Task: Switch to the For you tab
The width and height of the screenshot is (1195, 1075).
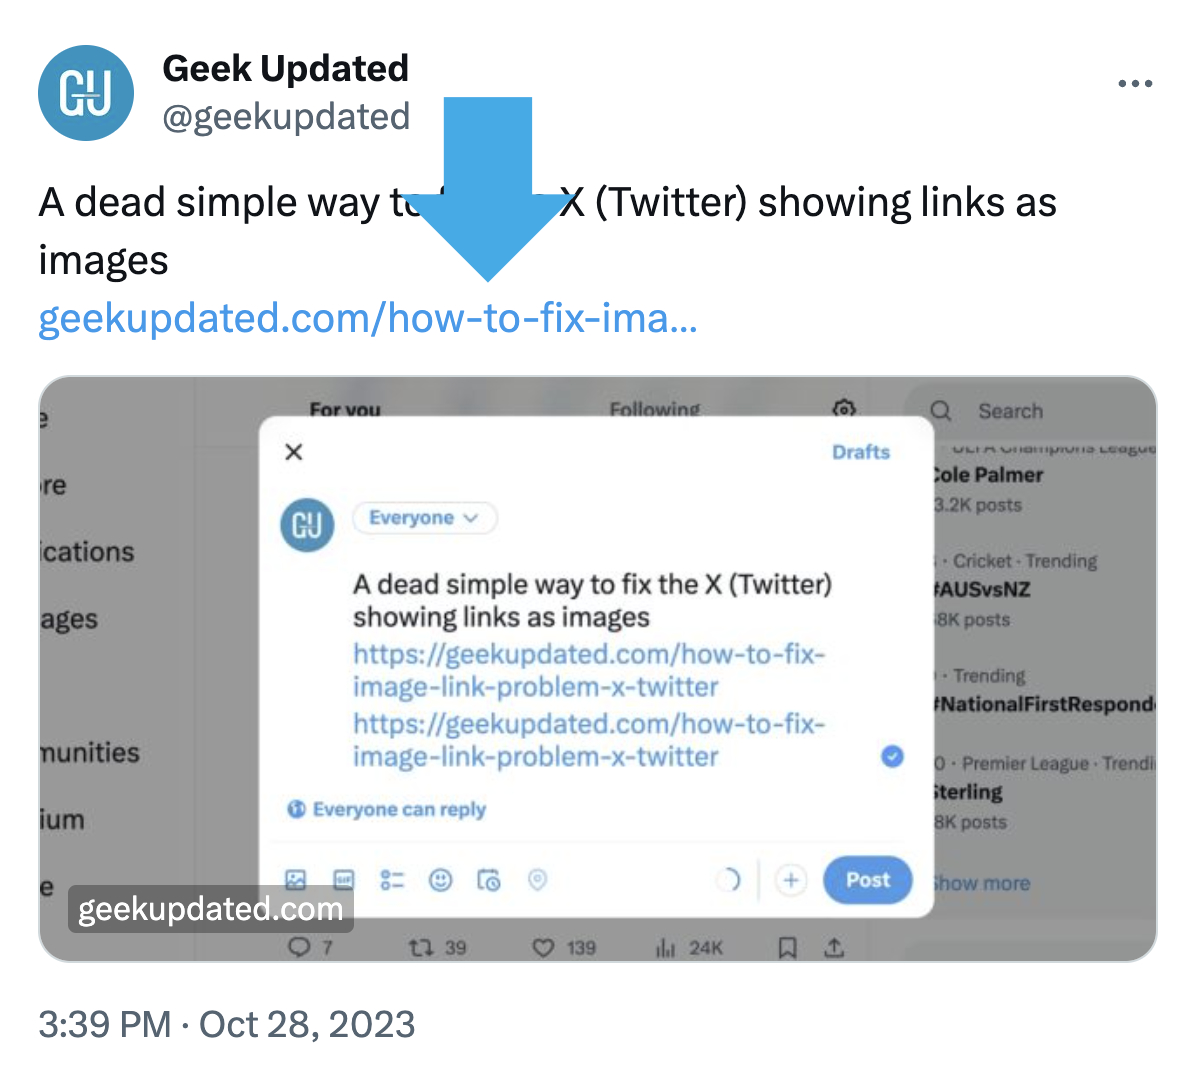Action: 345,409
